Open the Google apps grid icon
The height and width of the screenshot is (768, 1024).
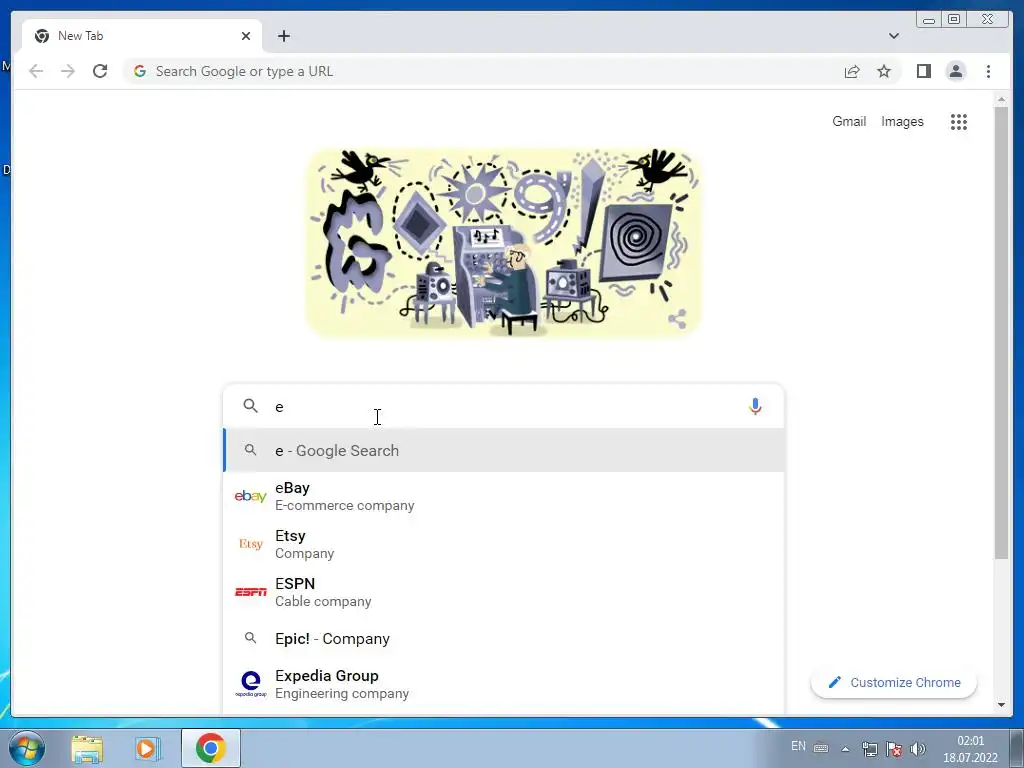(959, 121)
